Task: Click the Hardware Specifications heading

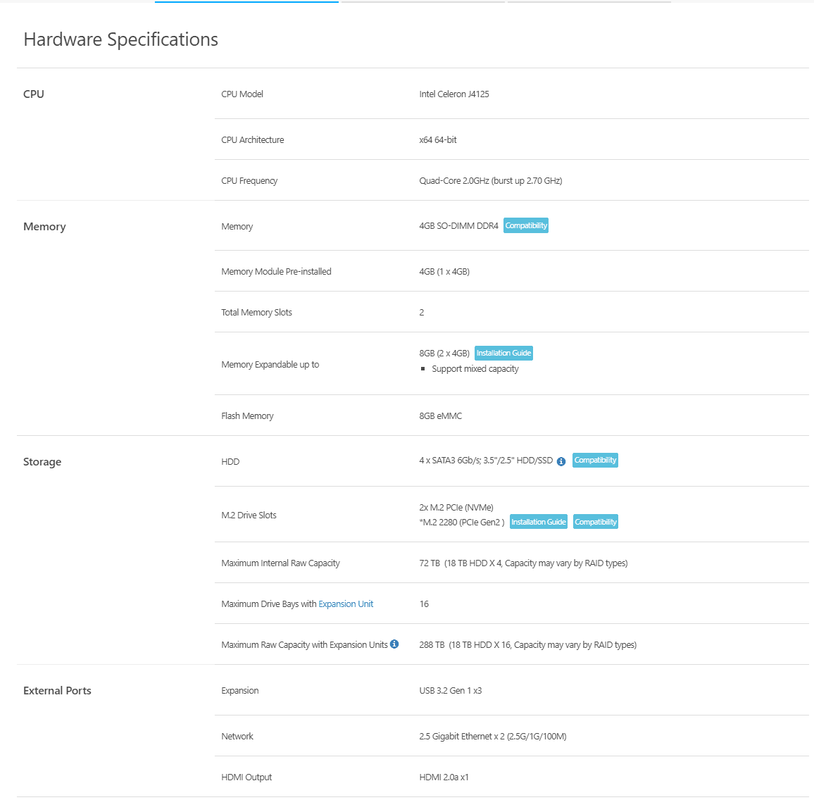Action: pos(121,39)
